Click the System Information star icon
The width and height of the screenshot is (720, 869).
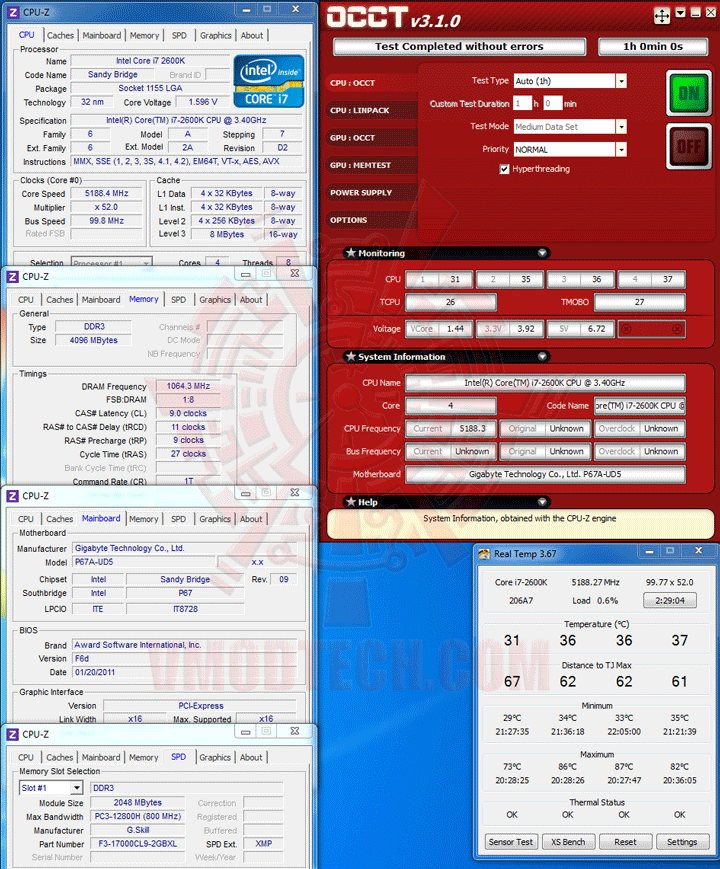(350, 356)
